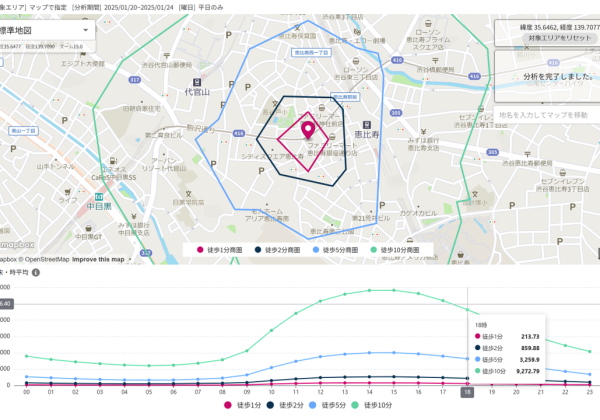Click blue 徒歩5分 data point at hour 10
The image size is (600, 420).
click(271, 368)
